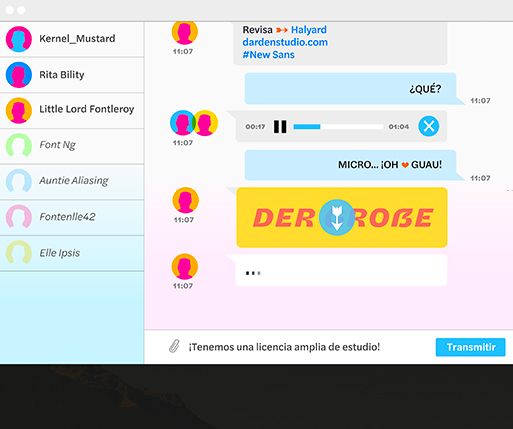The image size is (513, 429).
Task: Click Fontenlle42's pink avatar icon
Action: 19,216
